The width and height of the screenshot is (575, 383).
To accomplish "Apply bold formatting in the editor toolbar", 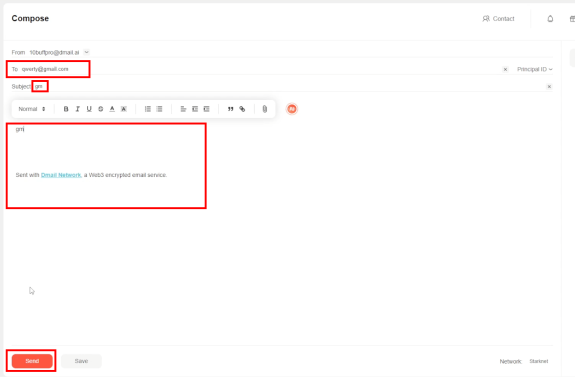I will point(66,109).
